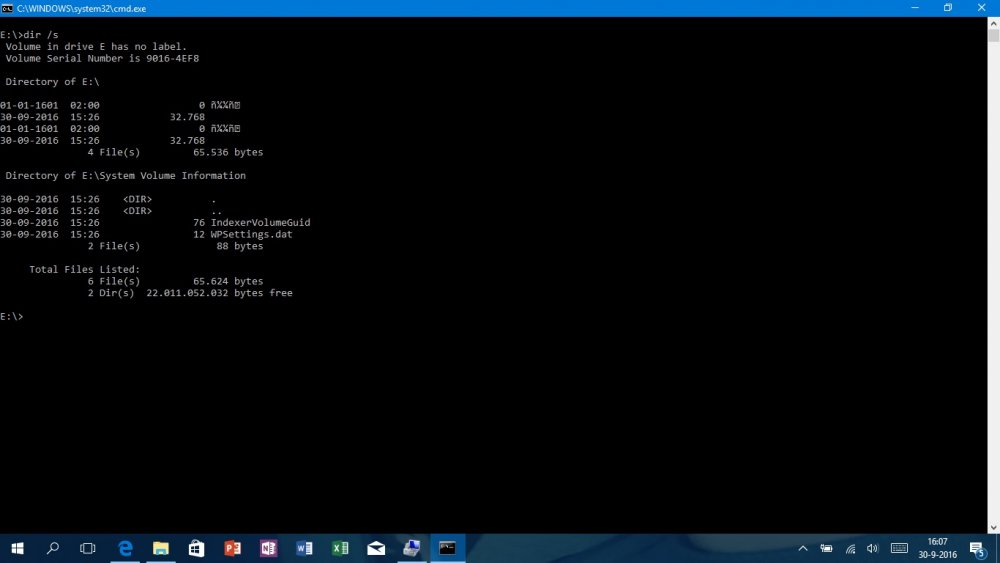This screenshot has width=1000, height=563.
Task: Click 'Volume Serial Number is 9016-4EF8' line
Action: click(x=102, y=58)
